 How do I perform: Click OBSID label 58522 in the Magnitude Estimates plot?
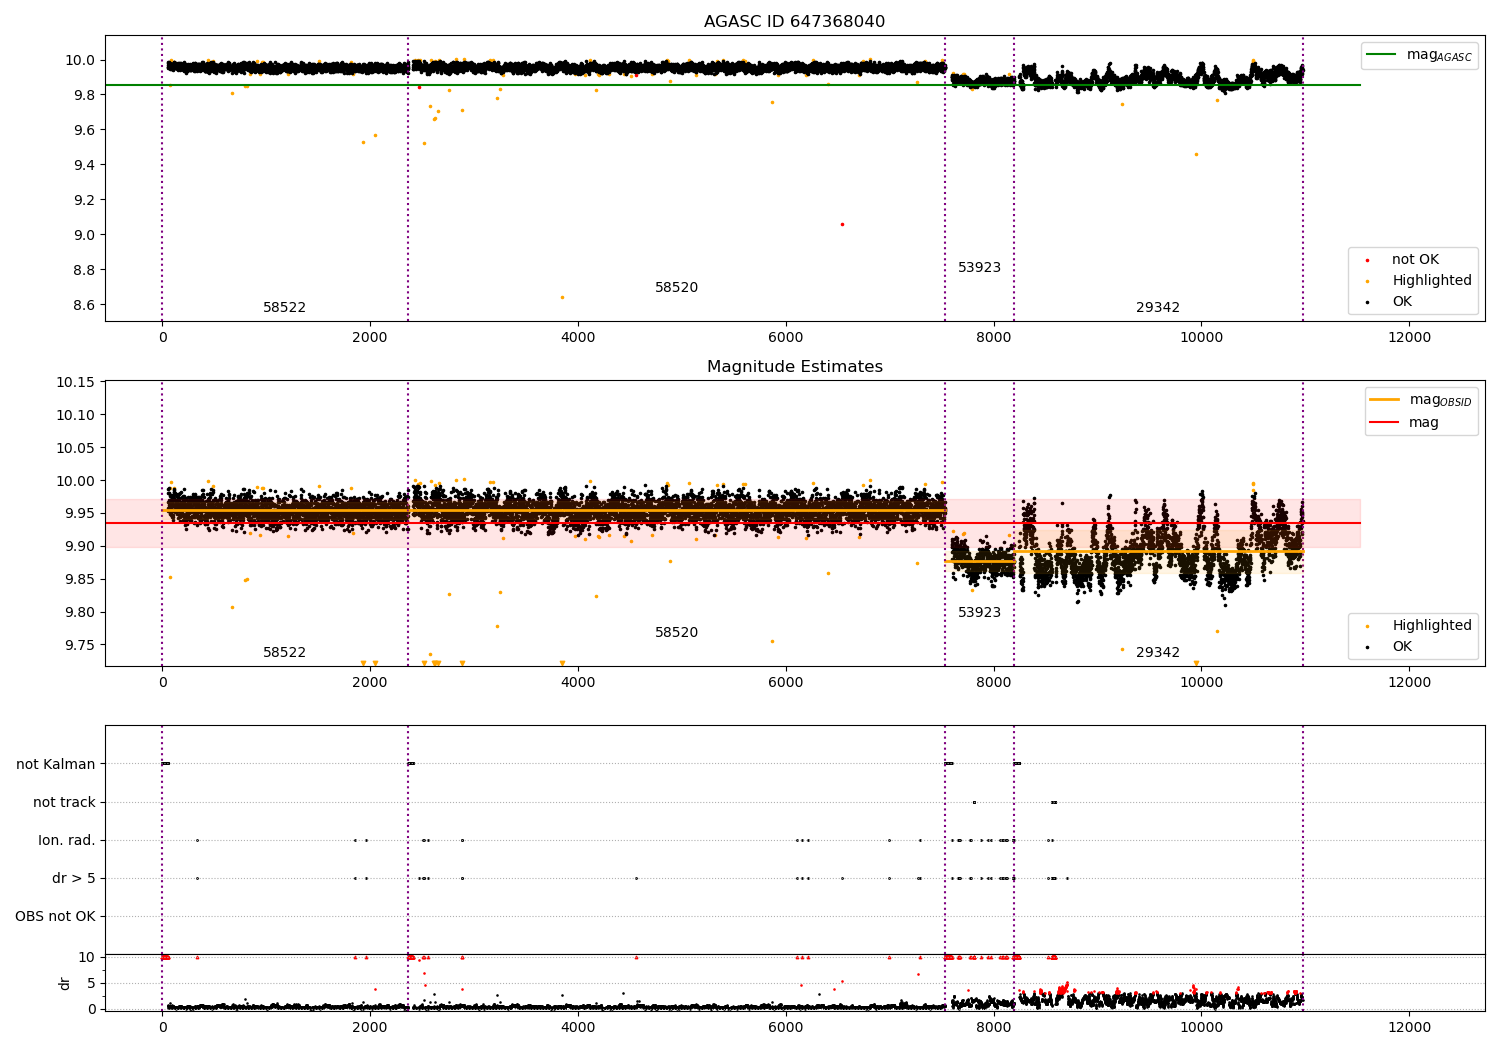click(x=284, y=653)
